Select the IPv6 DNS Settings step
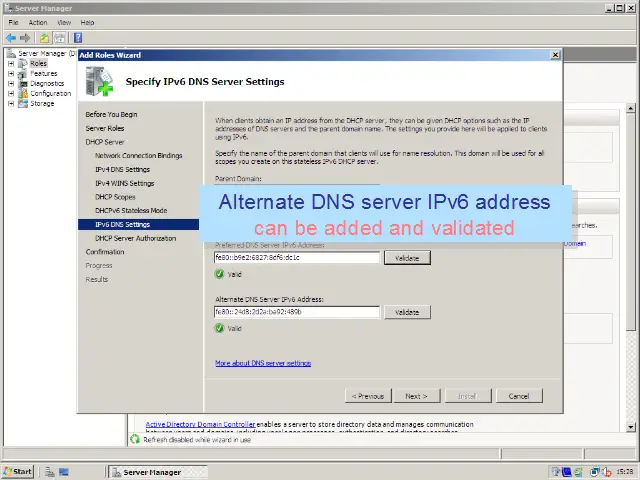This screenshot has width=640, height=480. tap(138, 224)
